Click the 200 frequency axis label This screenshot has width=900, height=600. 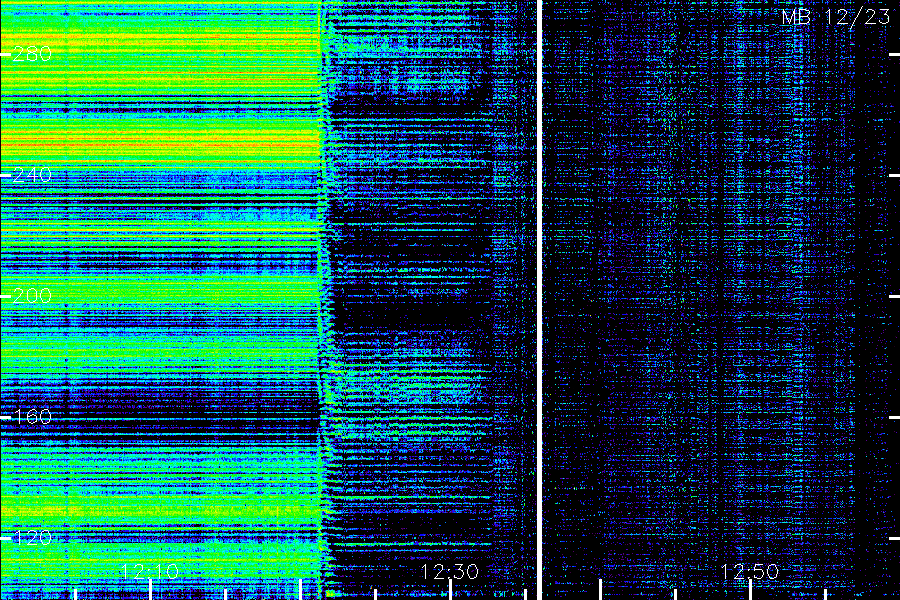pos(32,296)
